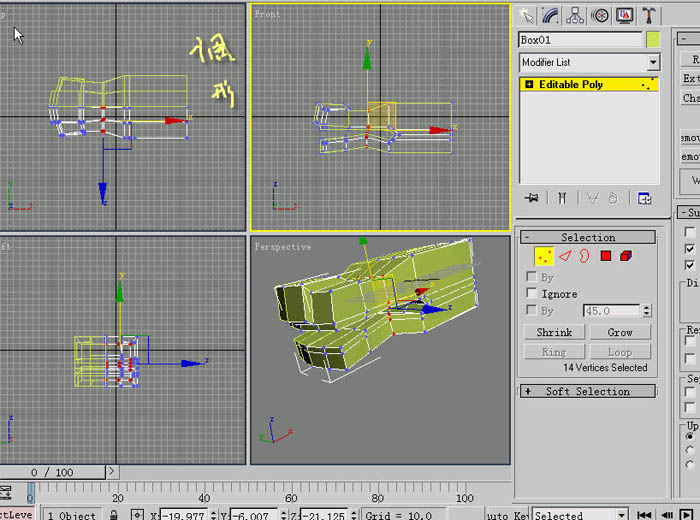Image resolution: width=700 pixels, height=520 pixels.
Task: Open the Mini Curve Editor icon
Action: [6, 493]
